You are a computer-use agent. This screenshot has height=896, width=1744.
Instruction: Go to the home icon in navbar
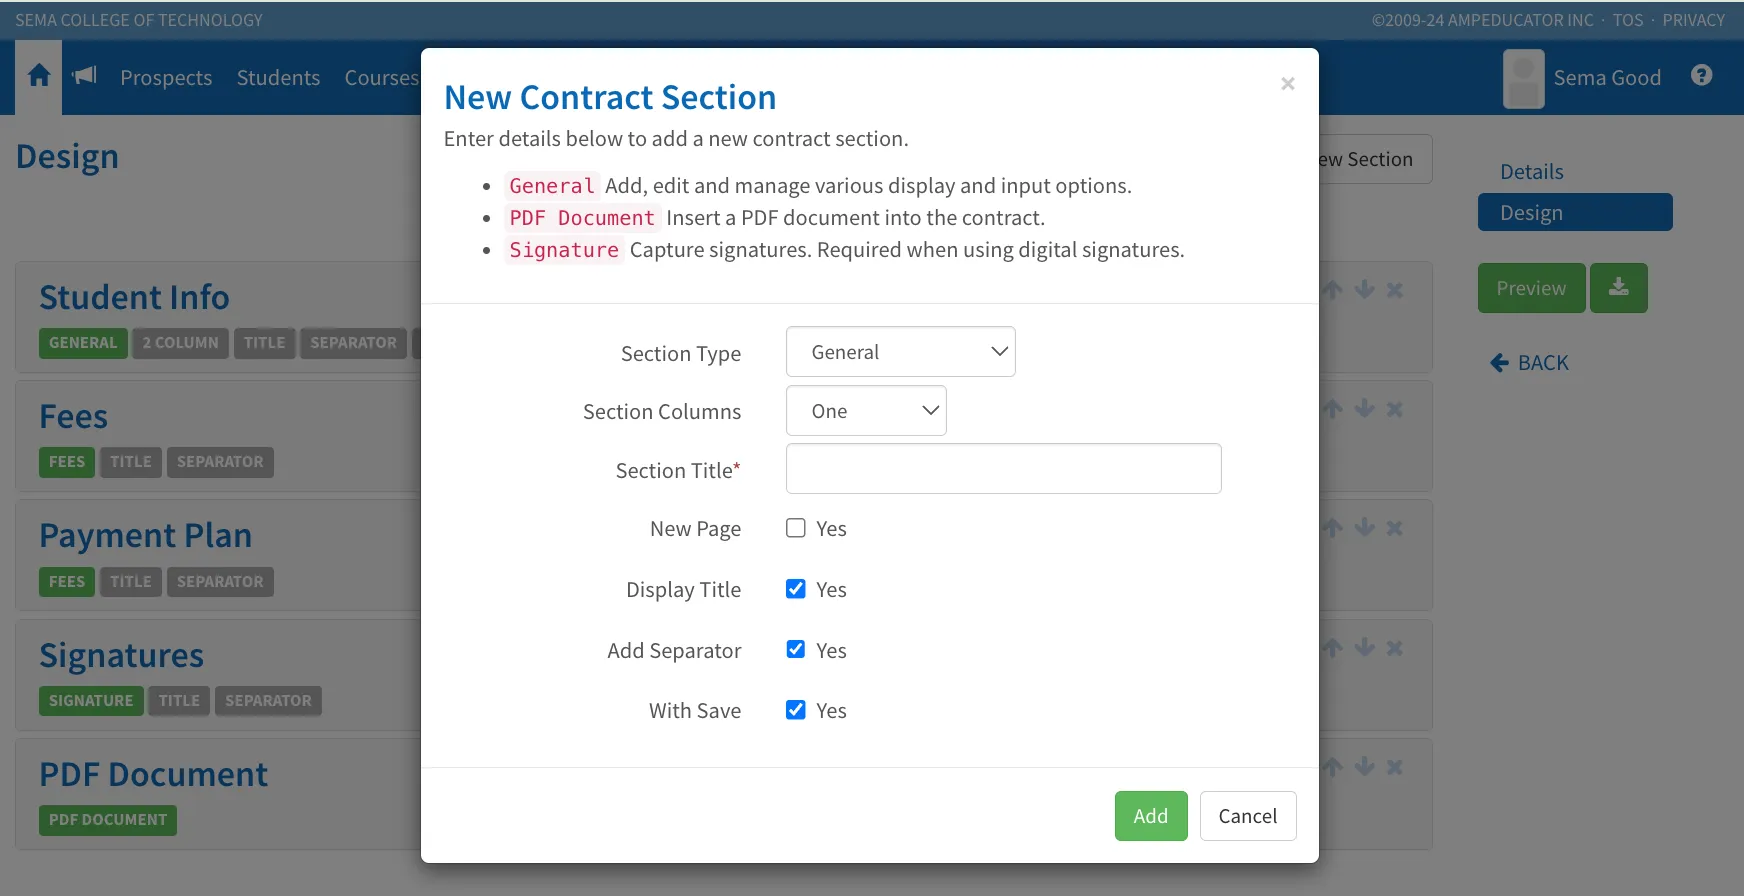coord(39,76)
